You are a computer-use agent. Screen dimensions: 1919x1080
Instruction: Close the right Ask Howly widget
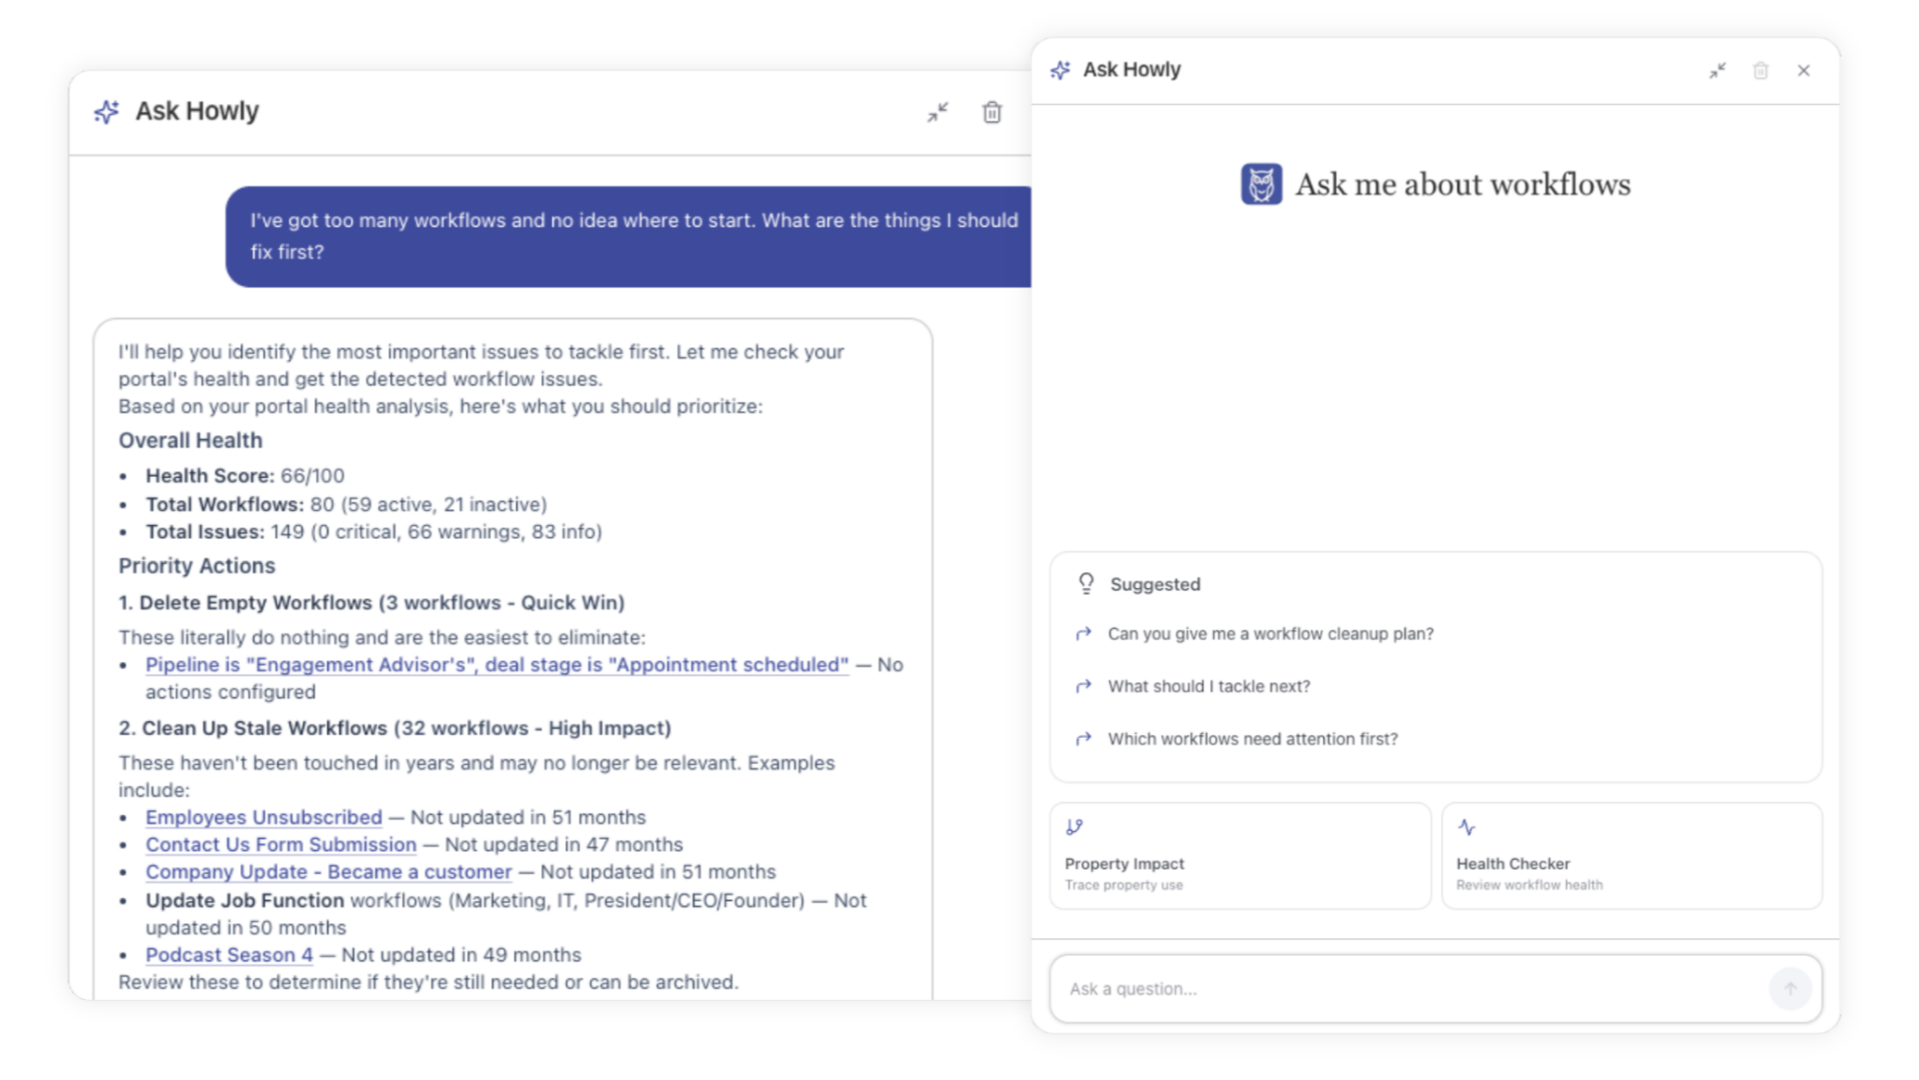coord(1803,70)
